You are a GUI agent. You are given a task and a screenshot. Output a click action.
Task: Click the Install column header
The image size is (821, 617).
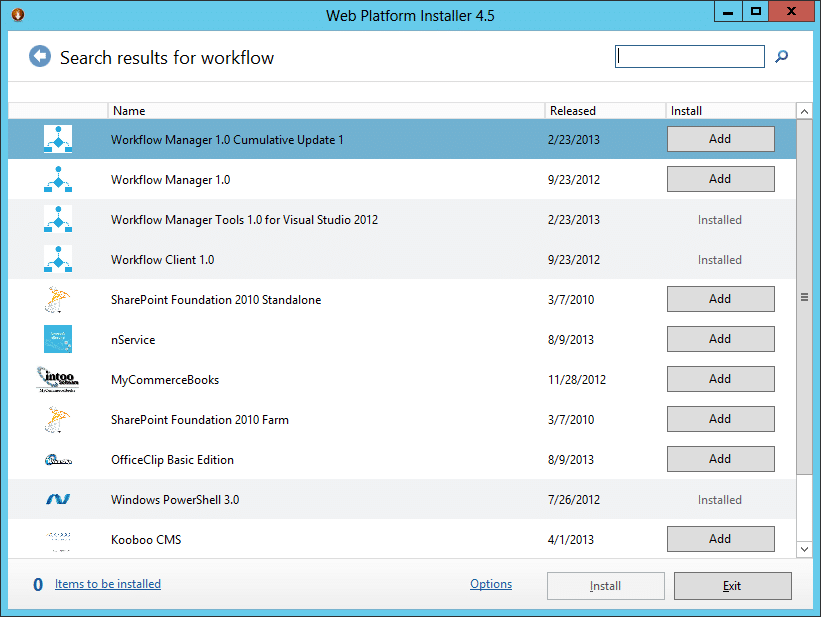(x=730, y=111)
